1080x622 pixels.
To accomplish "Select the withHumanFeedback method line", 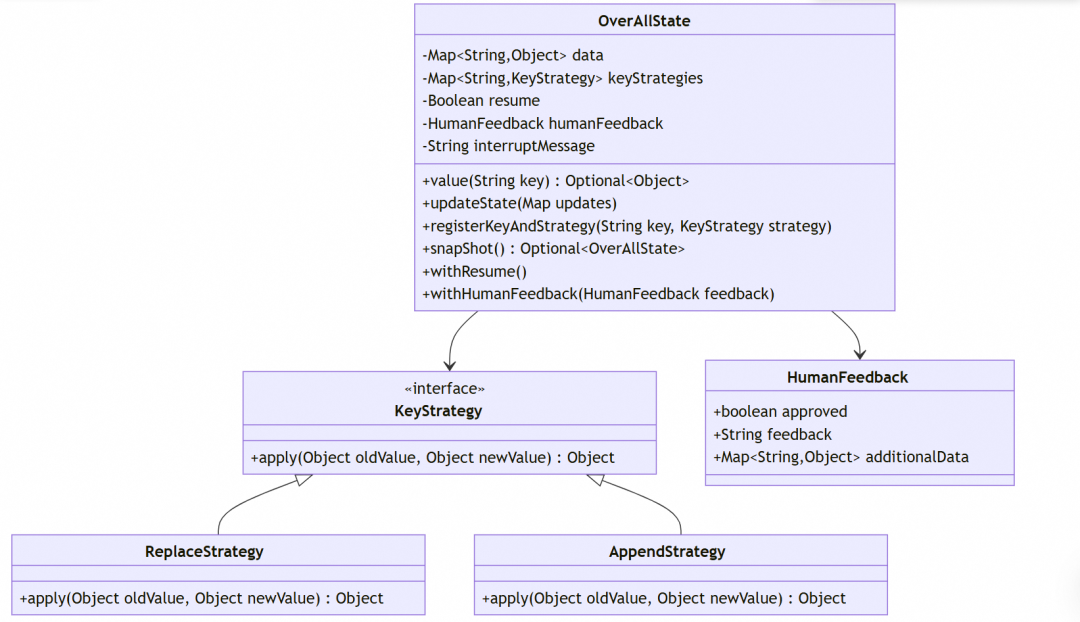I will pyautogui.click(x=598, y=294).
